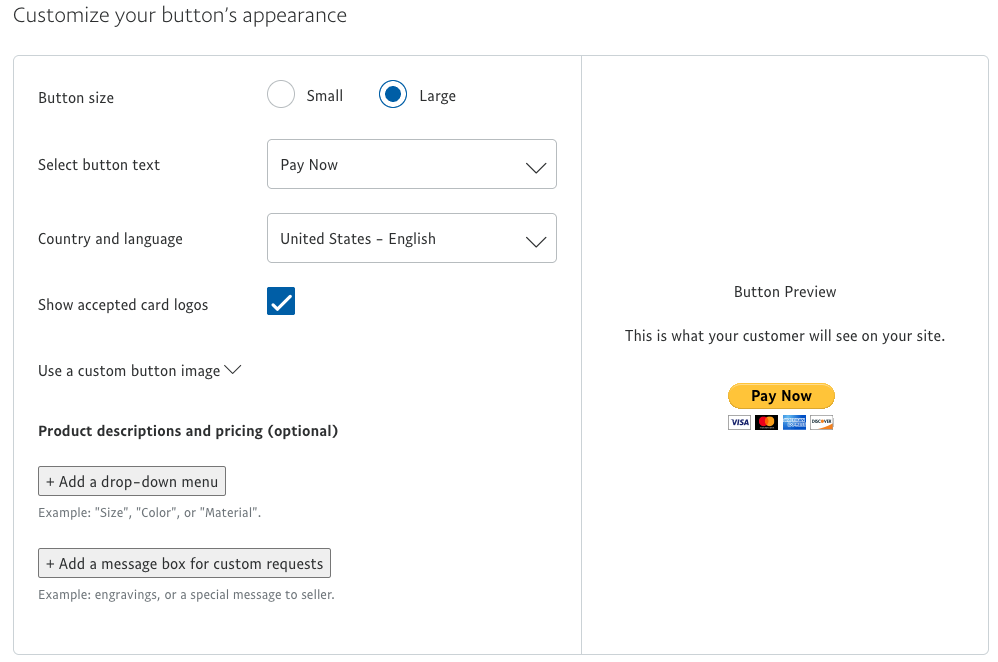Expand Use a custom button image
Viewport: 998px width, 662px height.
point(140,371)
